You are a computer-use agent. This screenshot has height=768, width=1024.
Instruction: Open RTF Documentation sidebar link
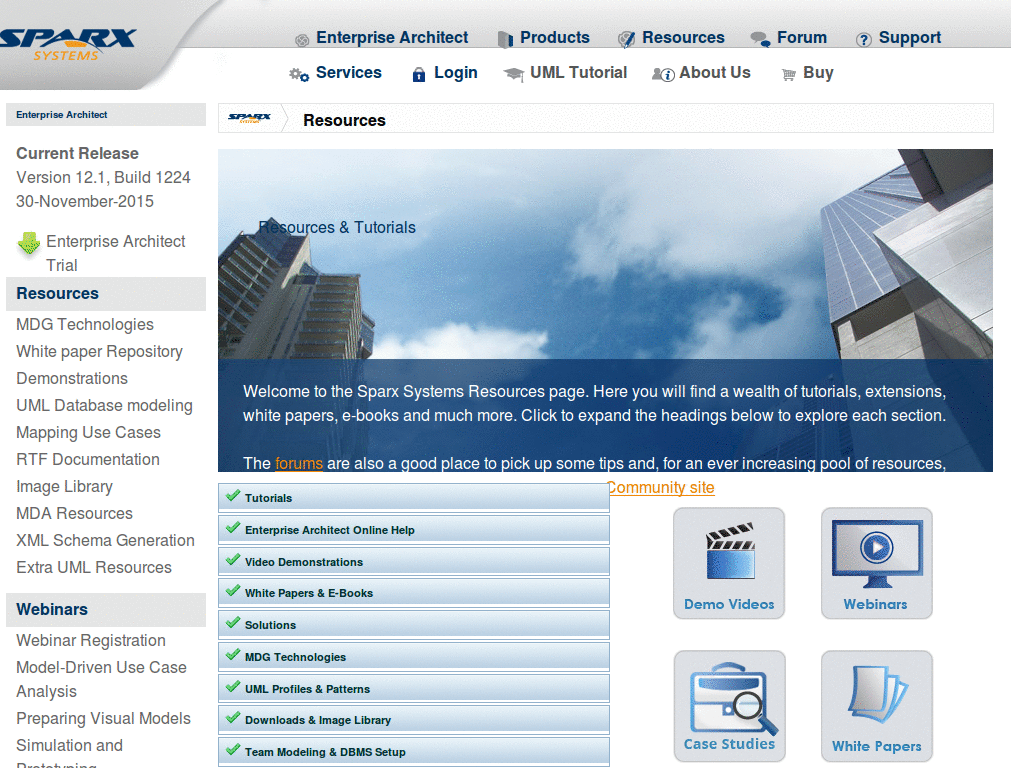tap(88, 460)
